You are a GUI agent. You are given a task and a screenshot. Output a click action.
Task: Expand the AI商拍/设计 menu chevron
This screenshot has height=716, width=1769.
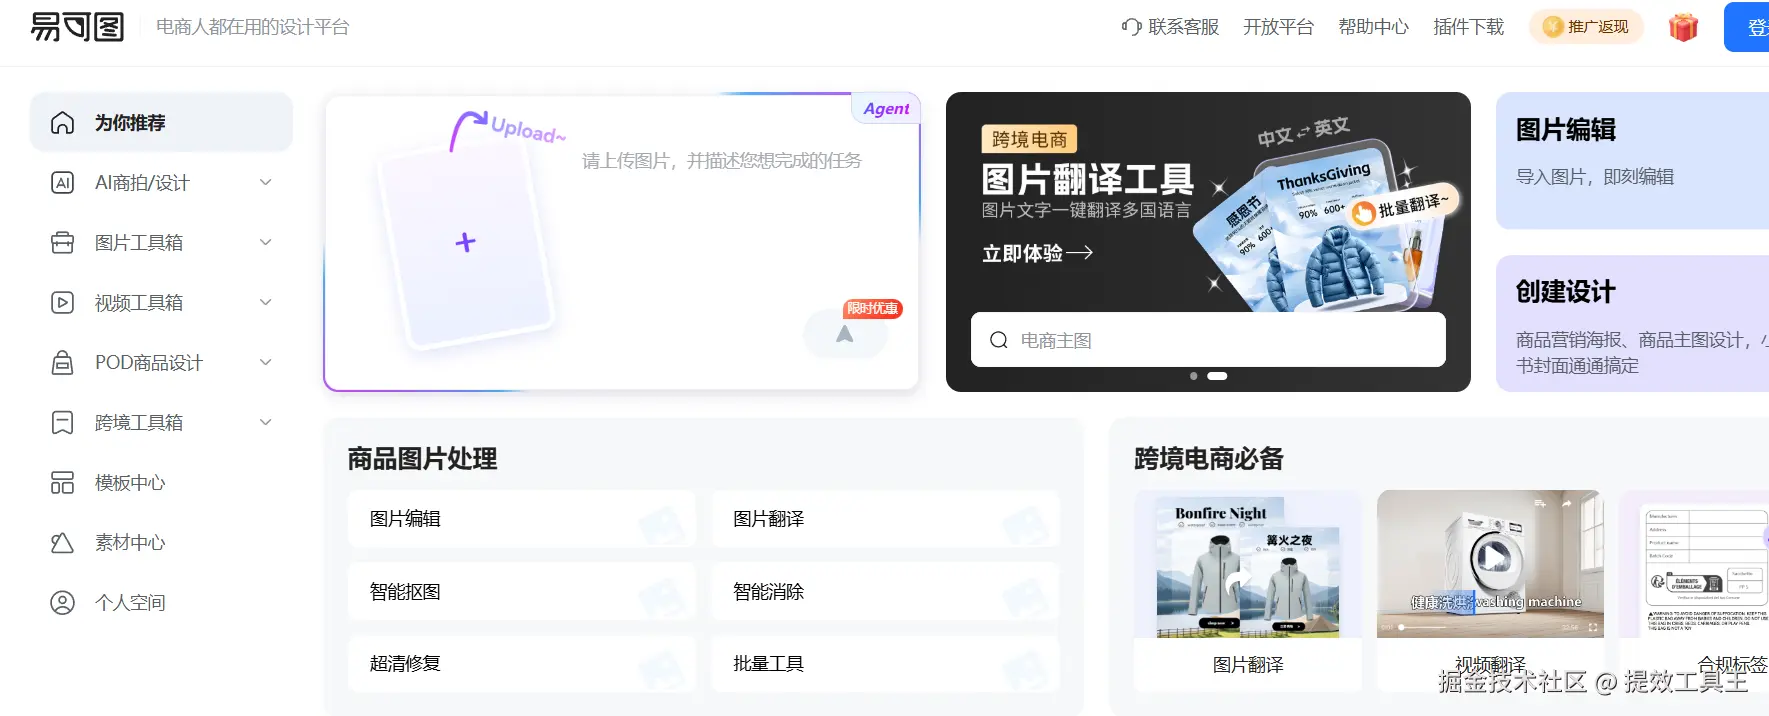(266, 182)
